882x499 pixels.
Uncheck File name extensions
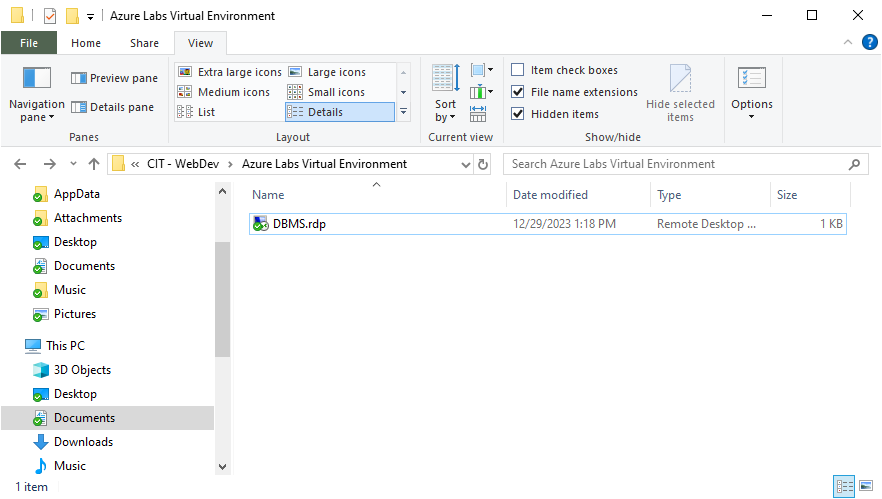(574, 92)
